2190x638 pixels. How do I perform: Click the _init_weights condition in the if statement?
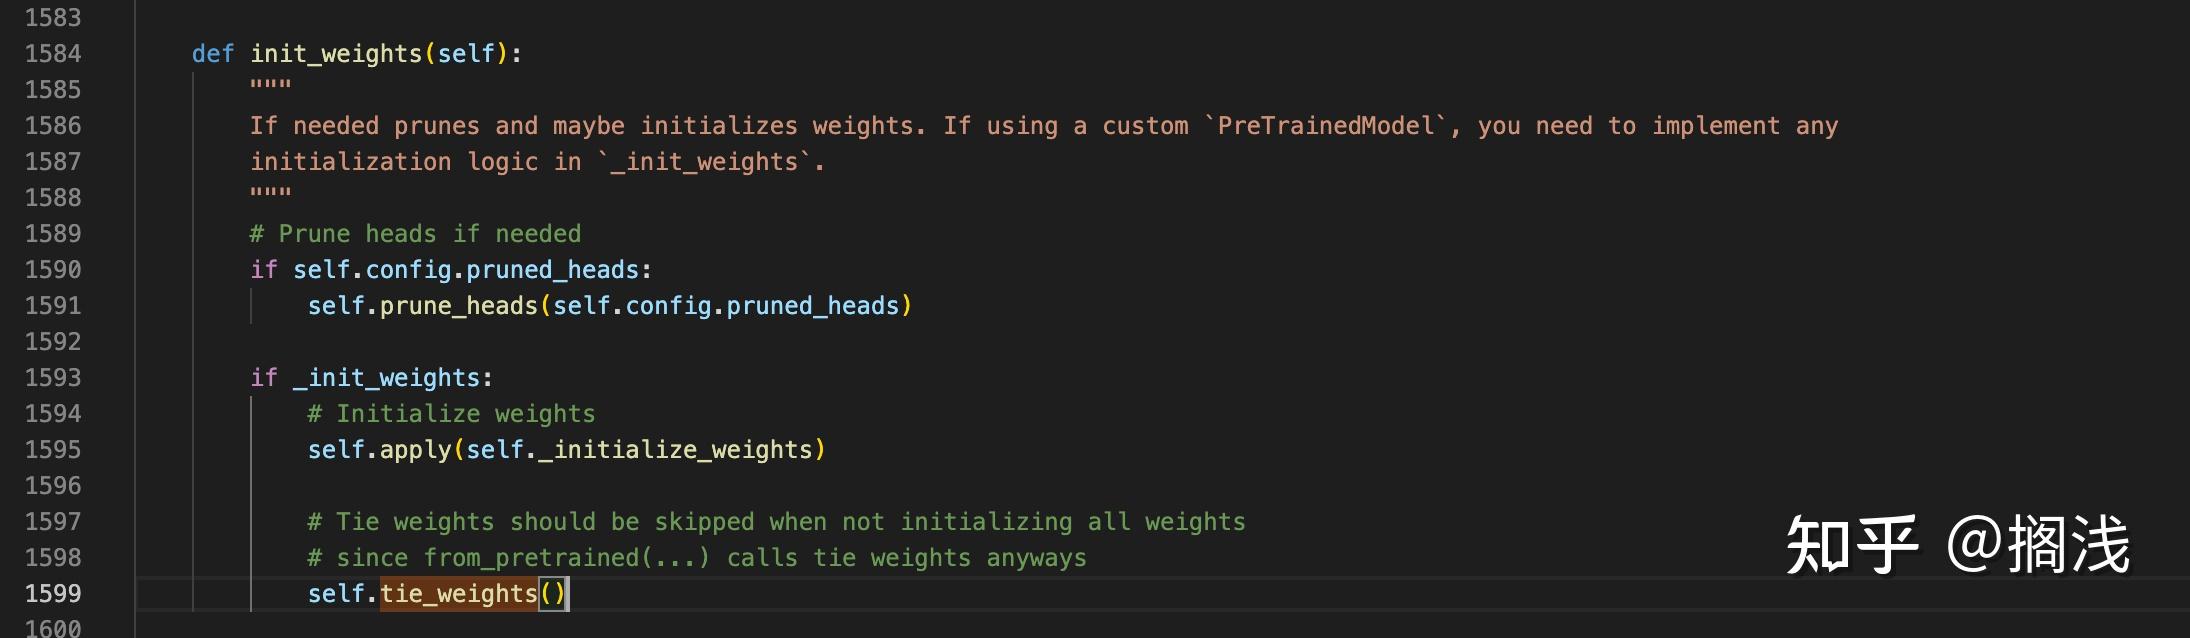pyautogui.click(x=386, y=378)
